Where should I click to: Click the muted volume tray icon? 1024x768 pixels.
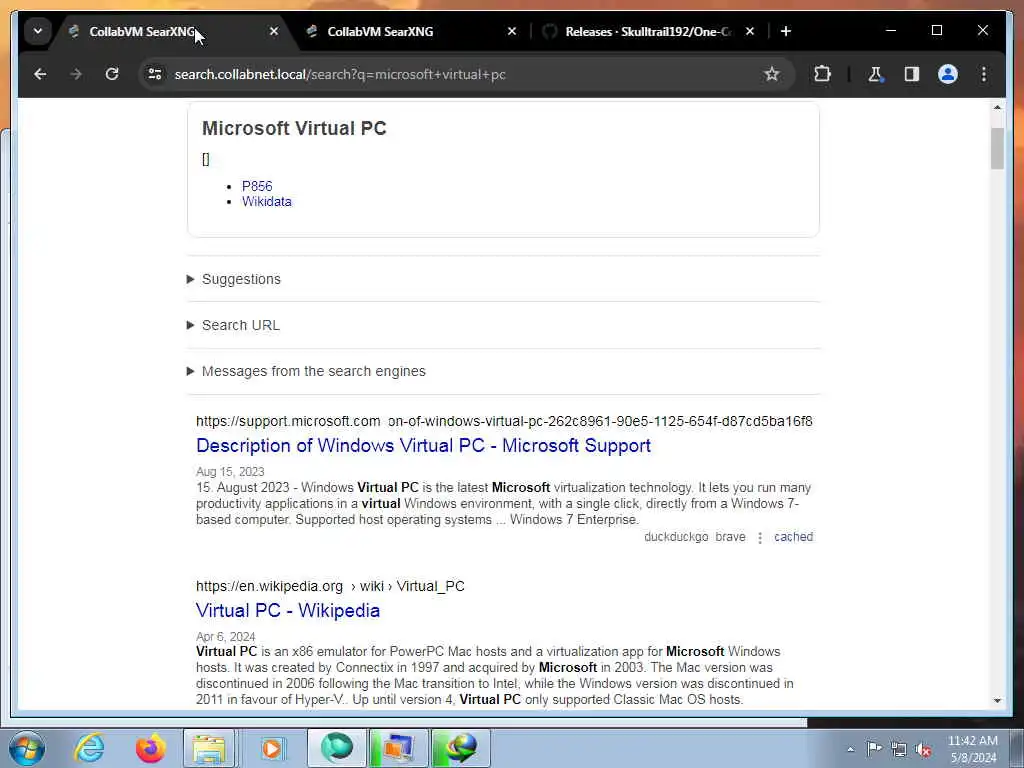coord(923,750)
